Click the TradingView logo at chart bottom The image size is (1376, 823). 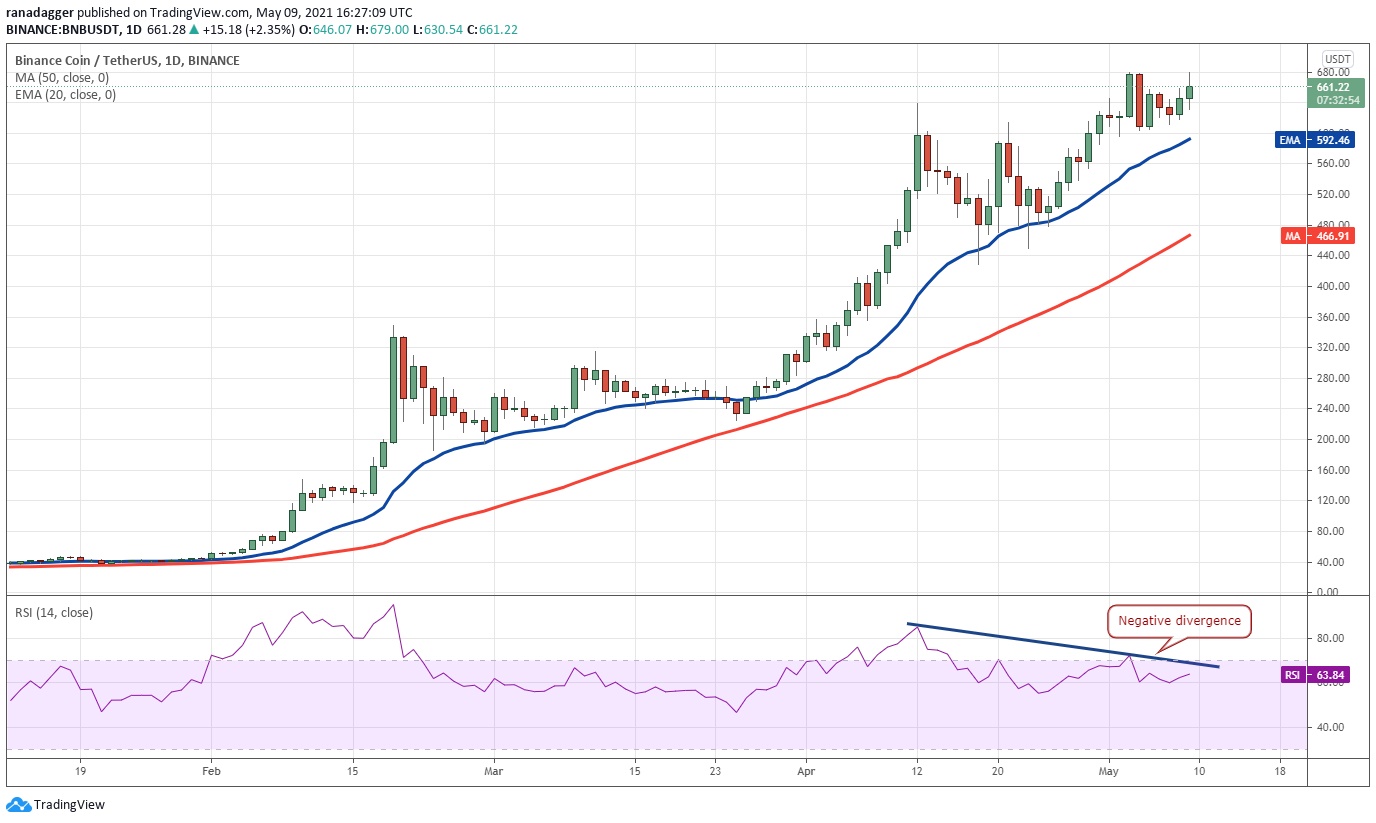55,804
